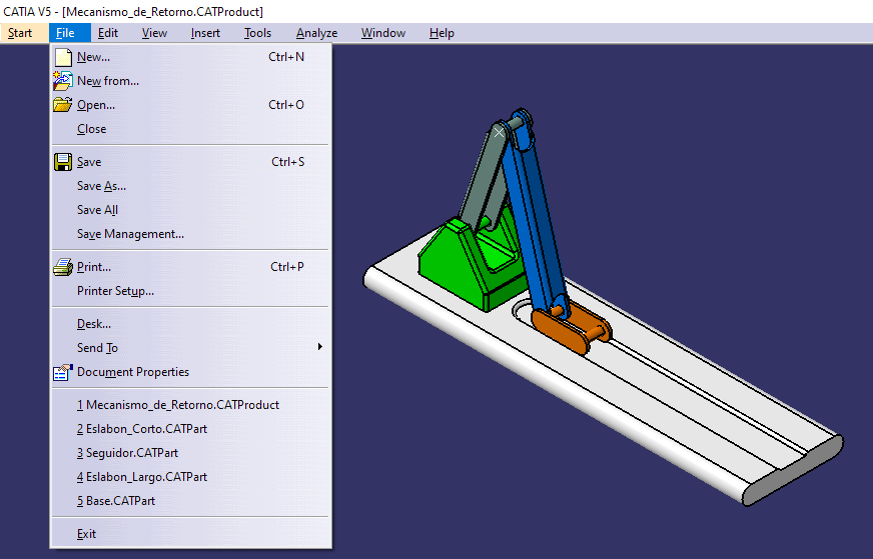Viewport: 873px width, 559px height.
Task: Open the Tools menu
Action: 257,33
